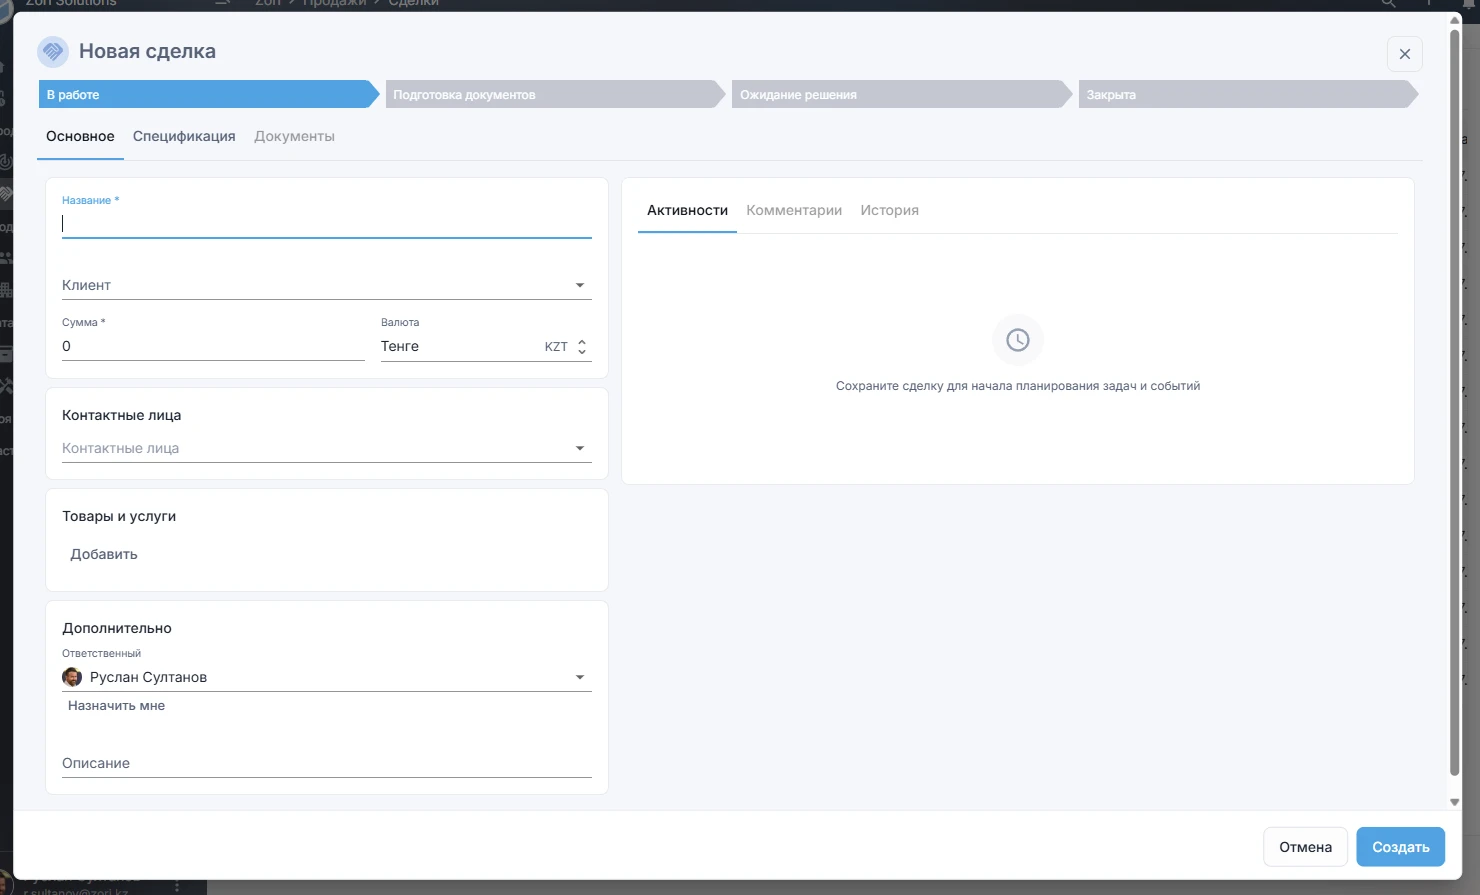This screenshot has width=1480, height=895.
Task: Switch to the Спецификация tab
Action: pos(184,136)
